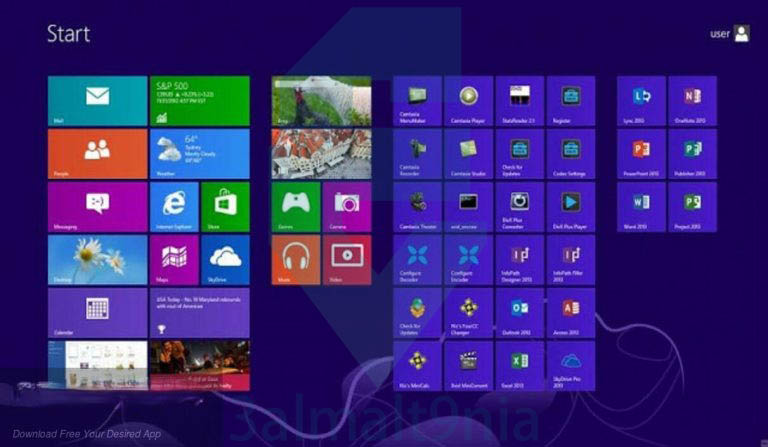Open Check for Updates with globe icon
This screenshot has height=447, width=768.
coord(417,313)
